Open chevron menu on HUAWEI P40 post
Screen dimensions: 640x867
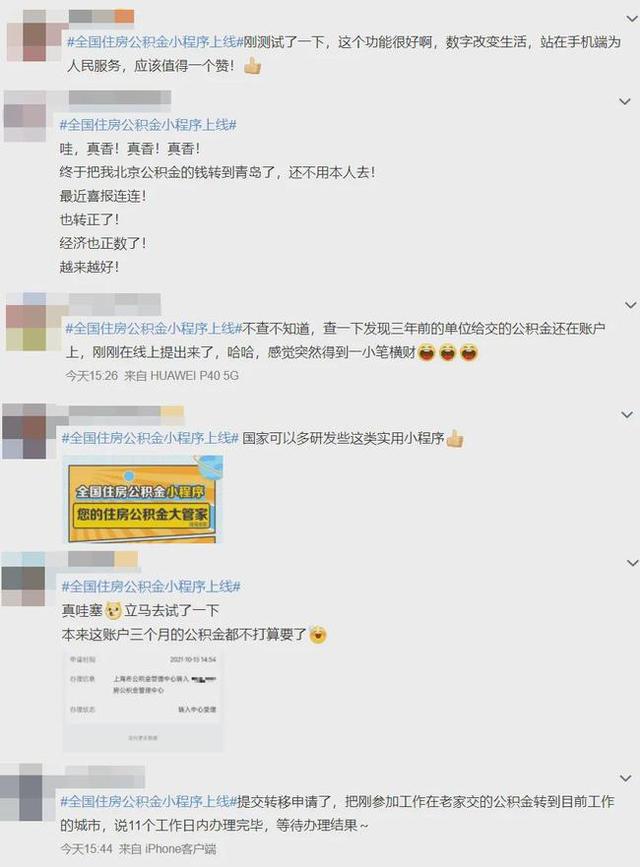click(631, 305)
